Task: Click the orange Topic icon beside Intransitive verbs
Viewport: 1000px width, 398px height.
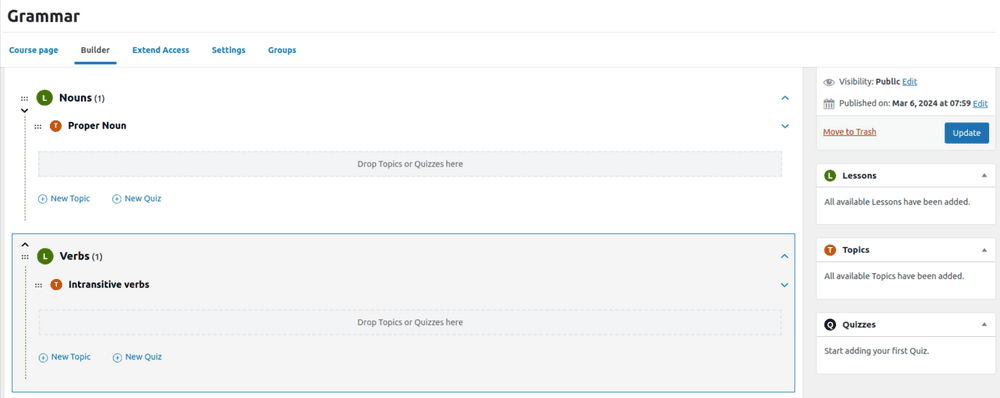Action: click(x=56, y=284)
